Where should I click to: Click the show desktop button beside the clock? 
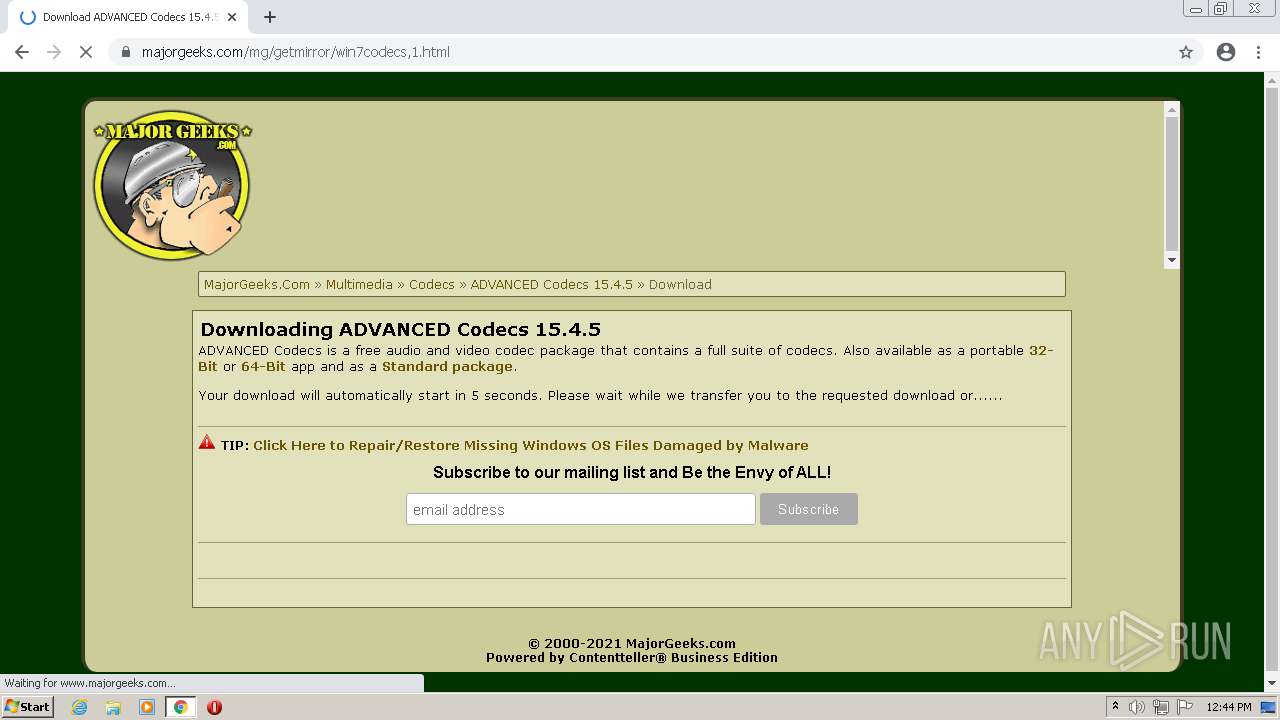point(1268,707)
